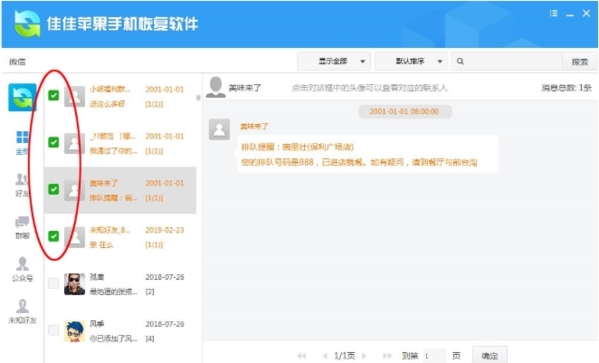Click the green refresh logo in title bar
The width and height of the screenshot is (599, 363).
(27, 24)
